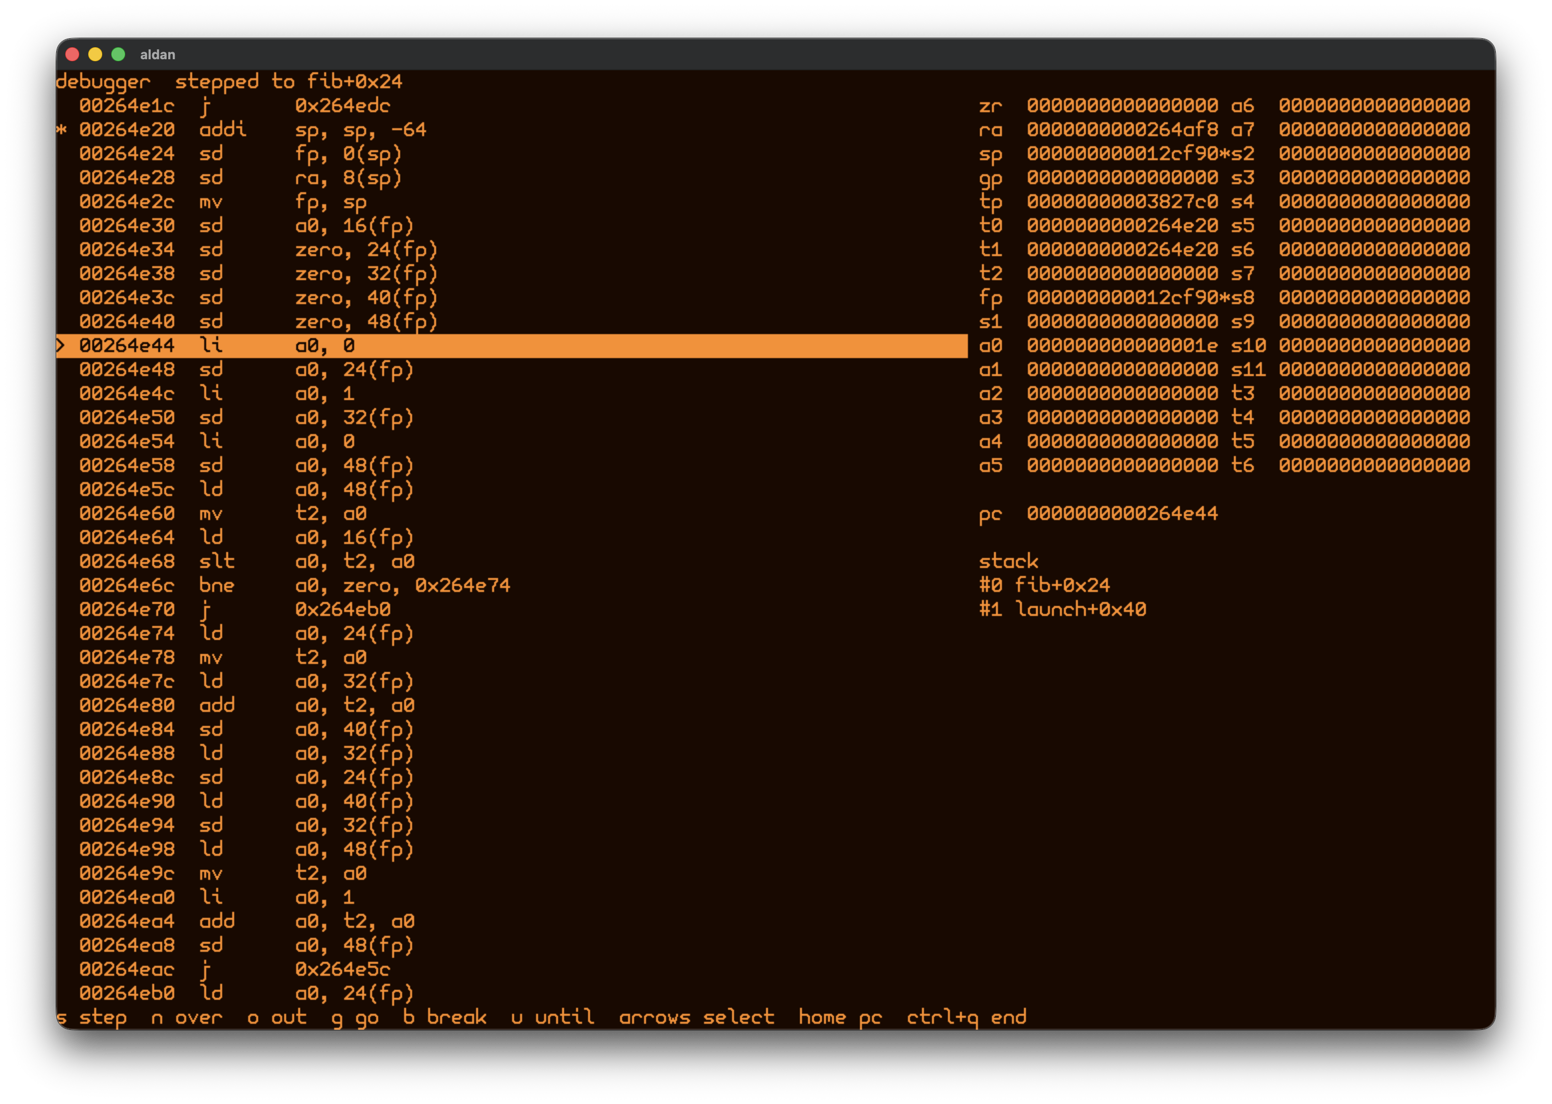
Task: Minimize the aldan window with the yellow button
Action: coord(95,54)
